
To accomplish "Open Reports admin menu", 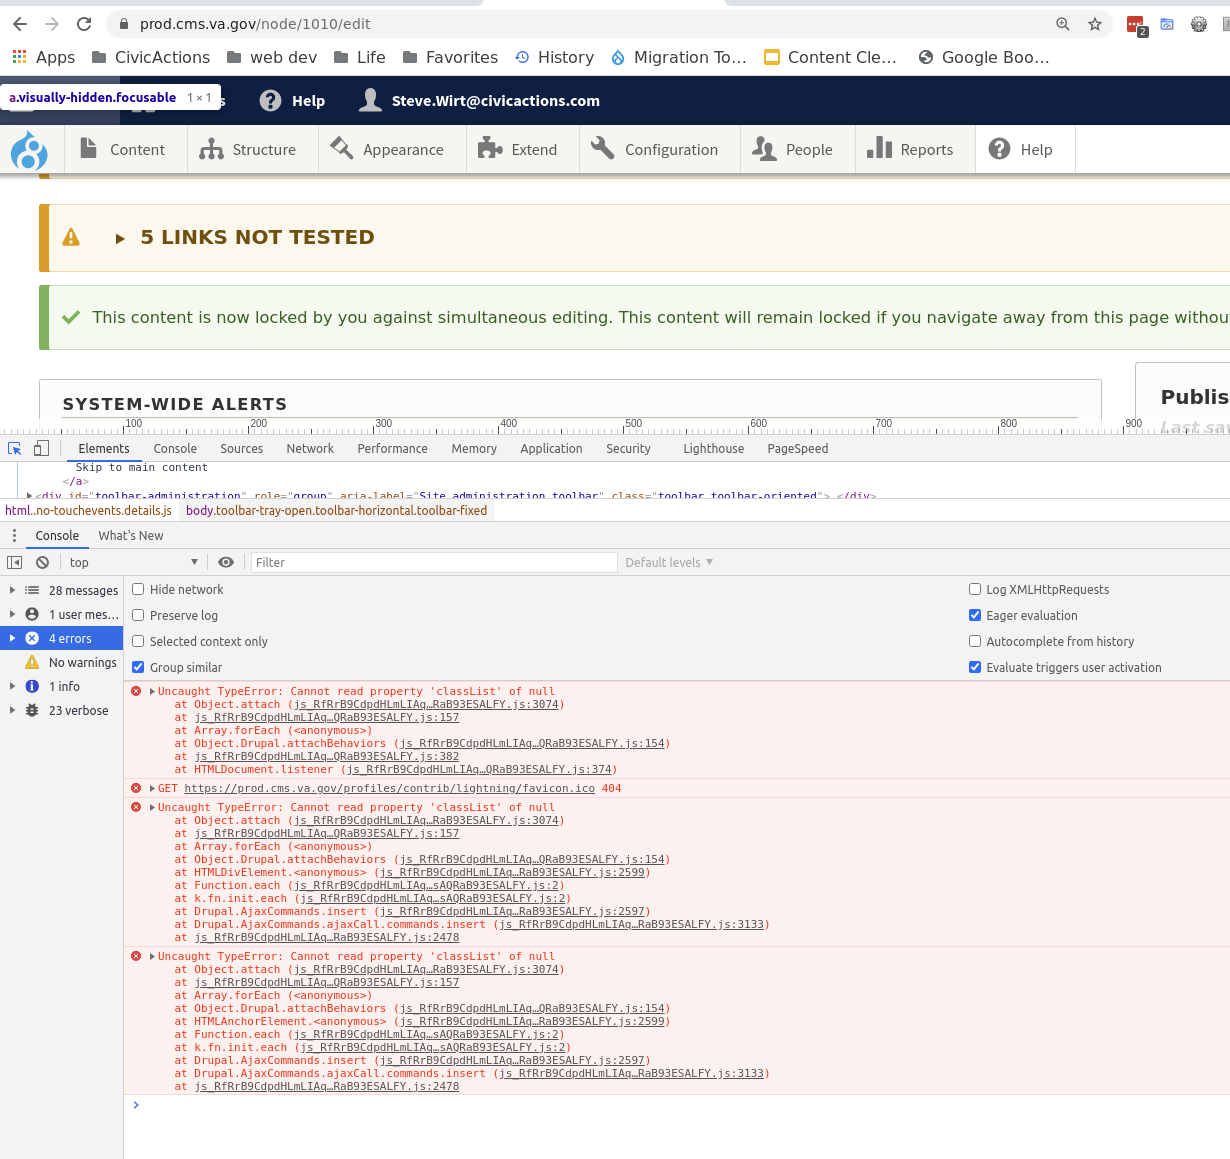I will 910,150.
